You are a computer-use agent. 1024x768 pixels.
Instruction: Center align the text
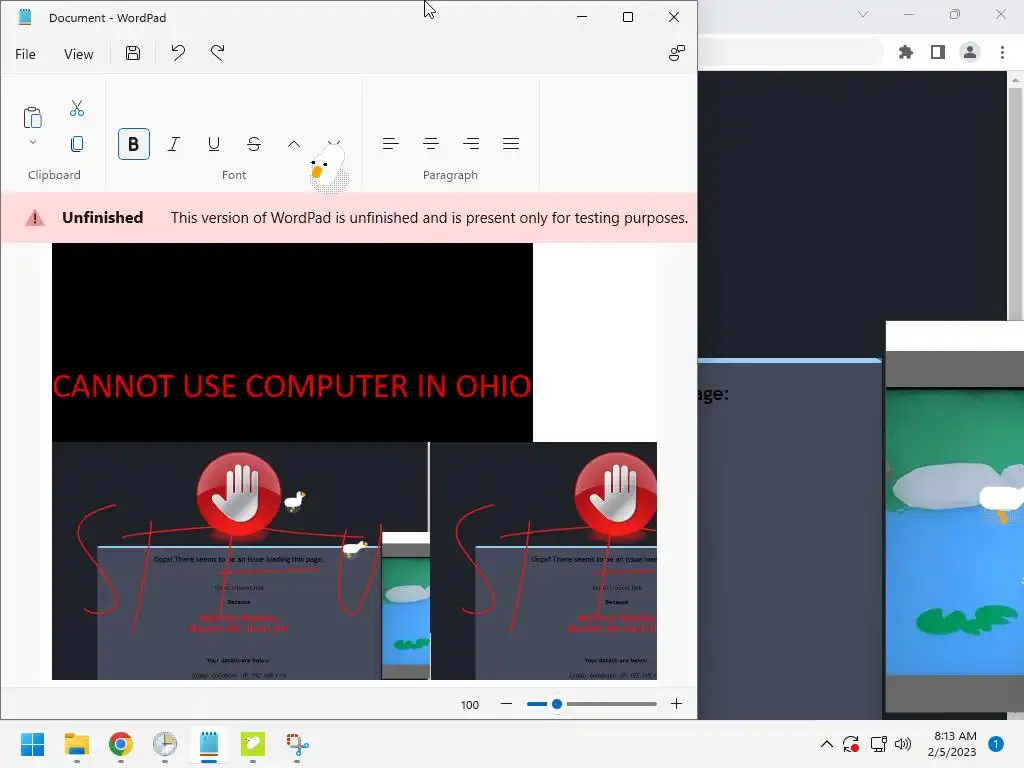(431, 144)
